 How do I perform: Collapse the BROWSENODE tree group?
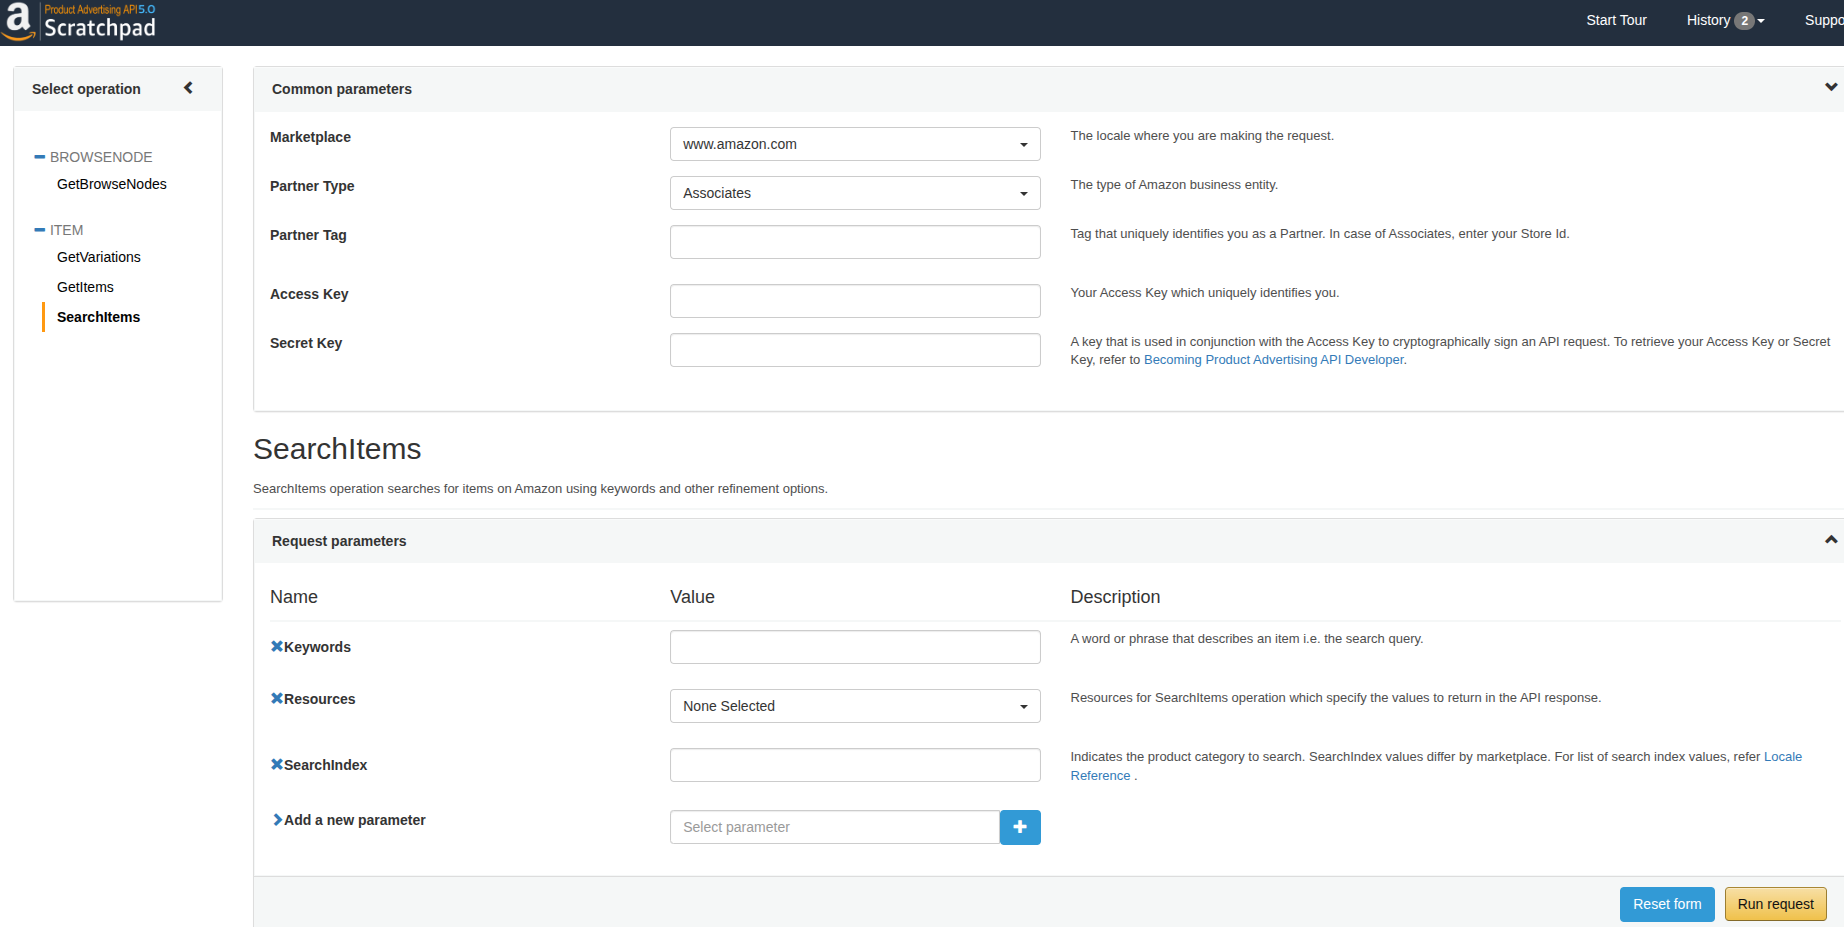40,157
